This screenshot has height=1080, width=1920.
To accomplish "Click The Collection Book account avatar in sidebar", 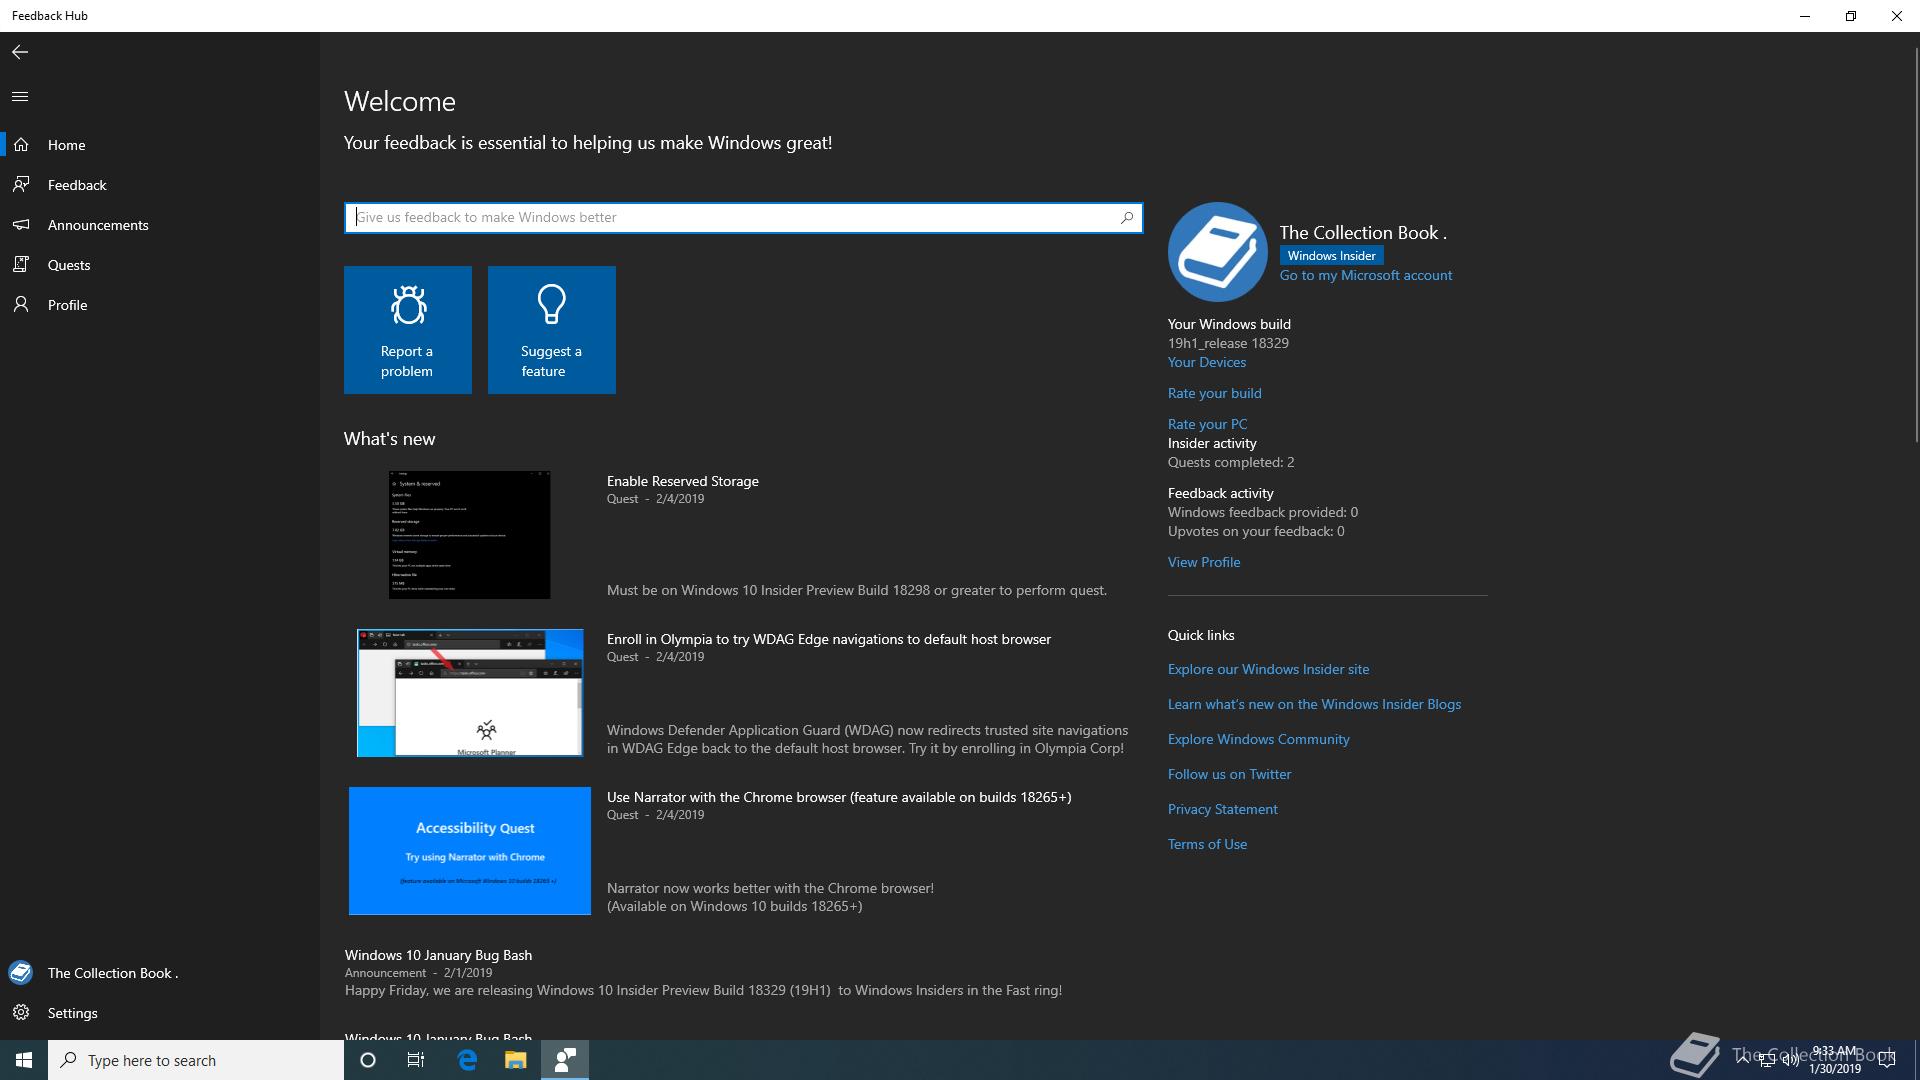I will [21, 973].
